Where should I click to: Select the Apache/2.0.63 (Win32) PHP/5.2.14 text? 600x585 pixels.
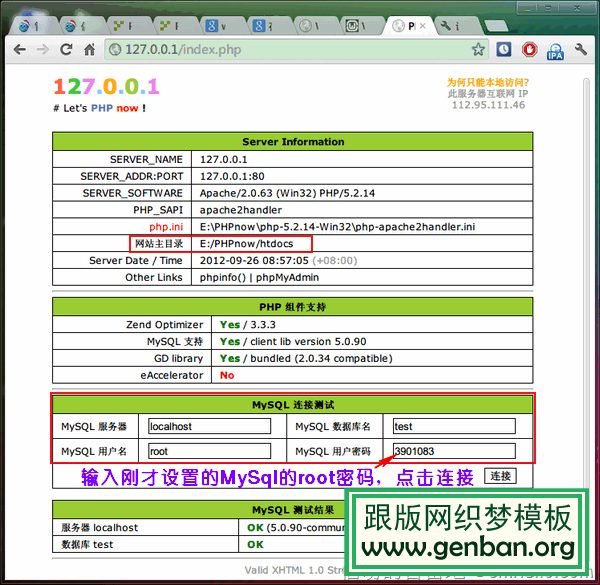[x=287, y=193]
